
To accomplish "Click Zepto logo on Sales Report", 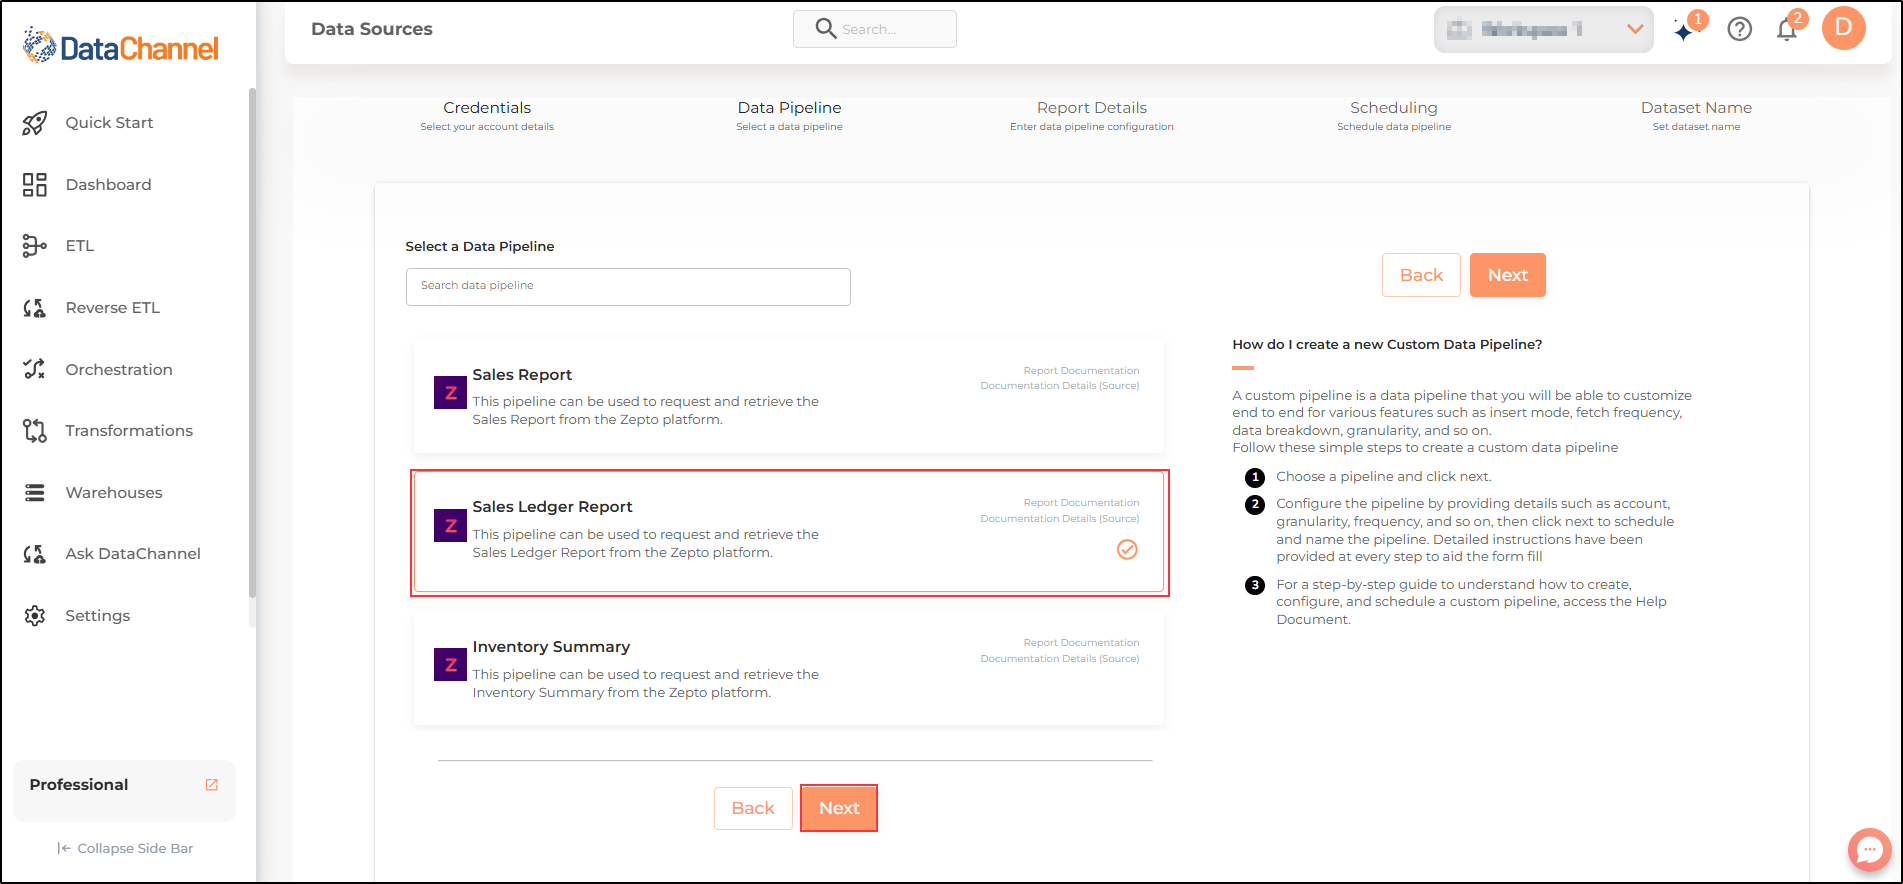I will click(x=450, y=392).
